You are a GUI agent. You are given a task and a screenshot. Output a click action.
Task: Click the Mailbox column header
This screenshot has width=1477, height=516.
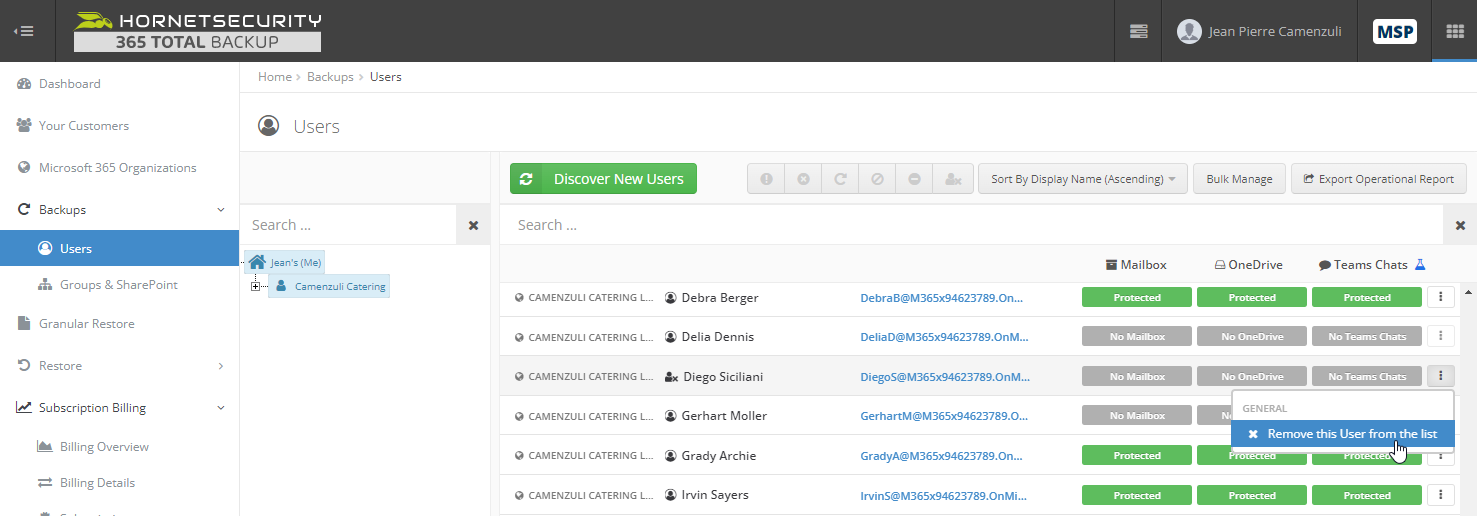coord(1136,265)
